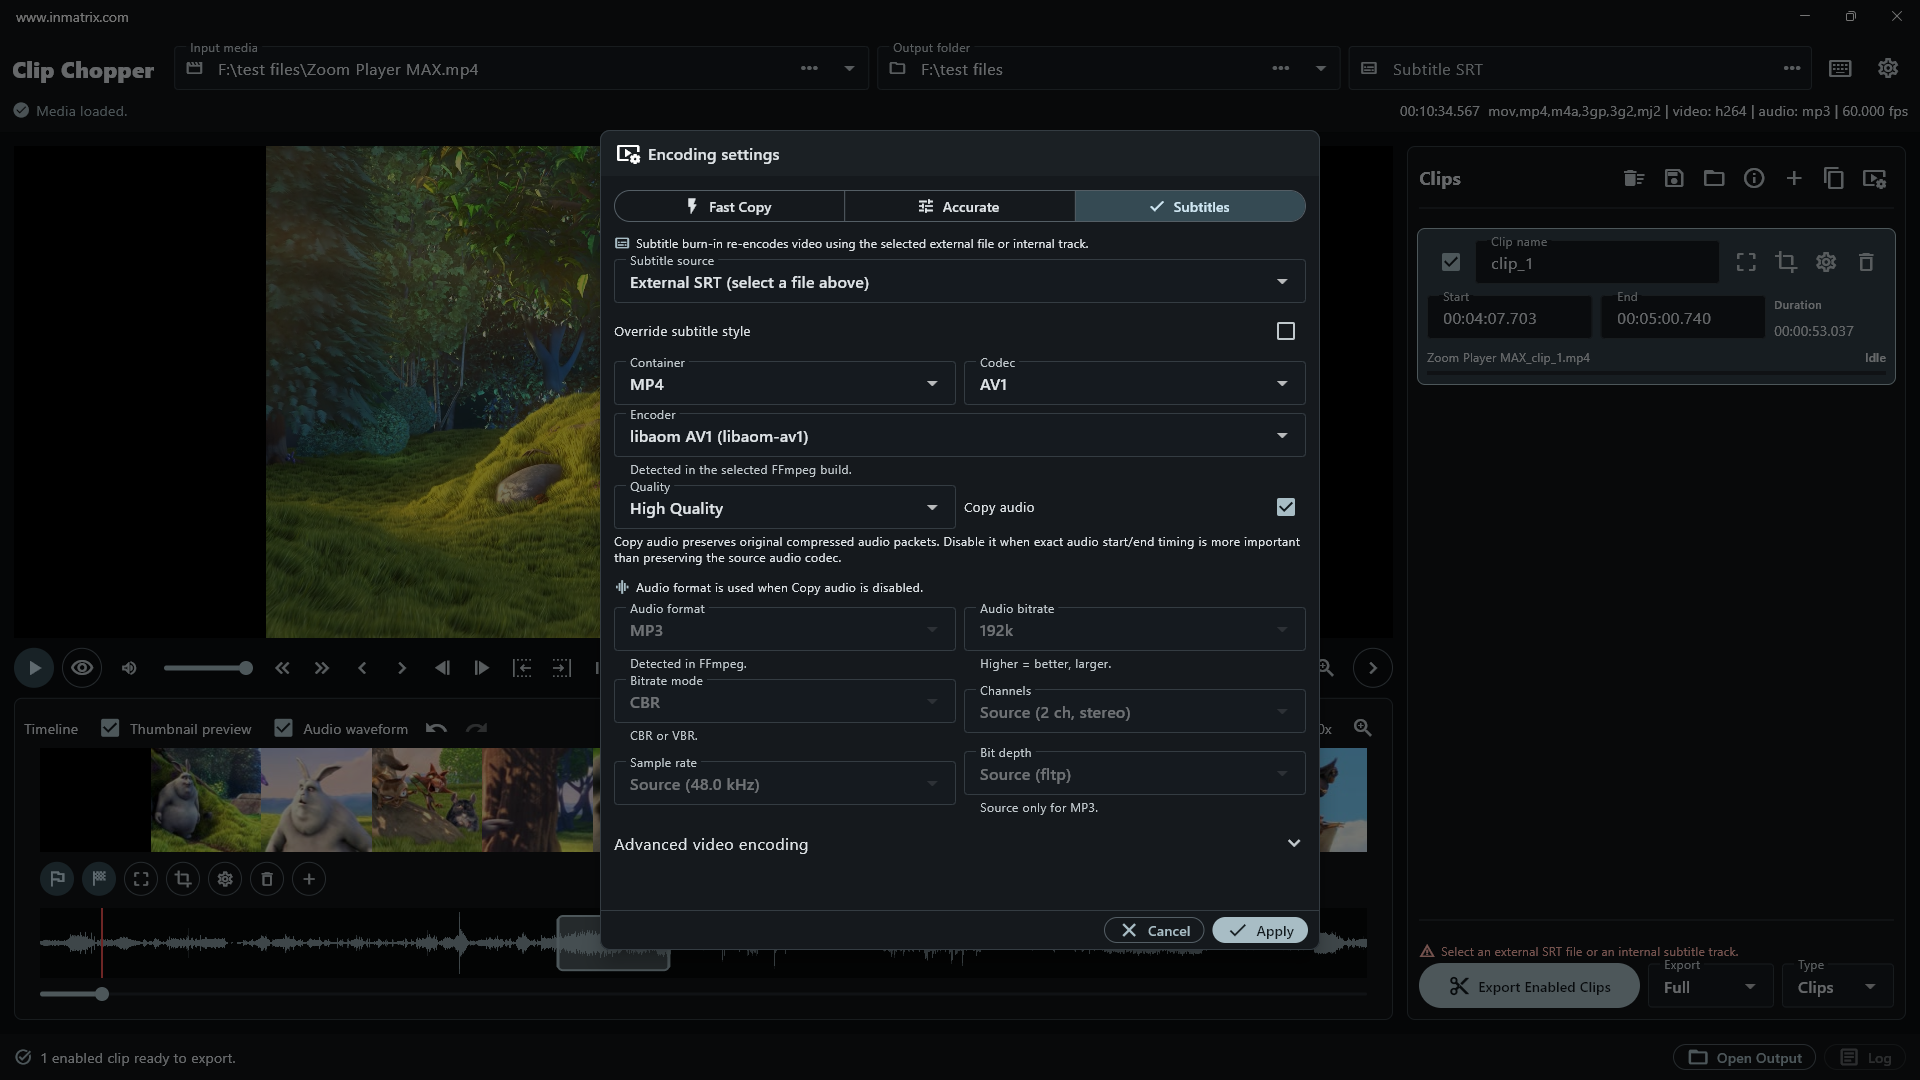Click the open folder icon in Clips header
Image resolution: width=1920 pixels, height=1080 pixels.
pyautogui.click(x=1714, y=178)
